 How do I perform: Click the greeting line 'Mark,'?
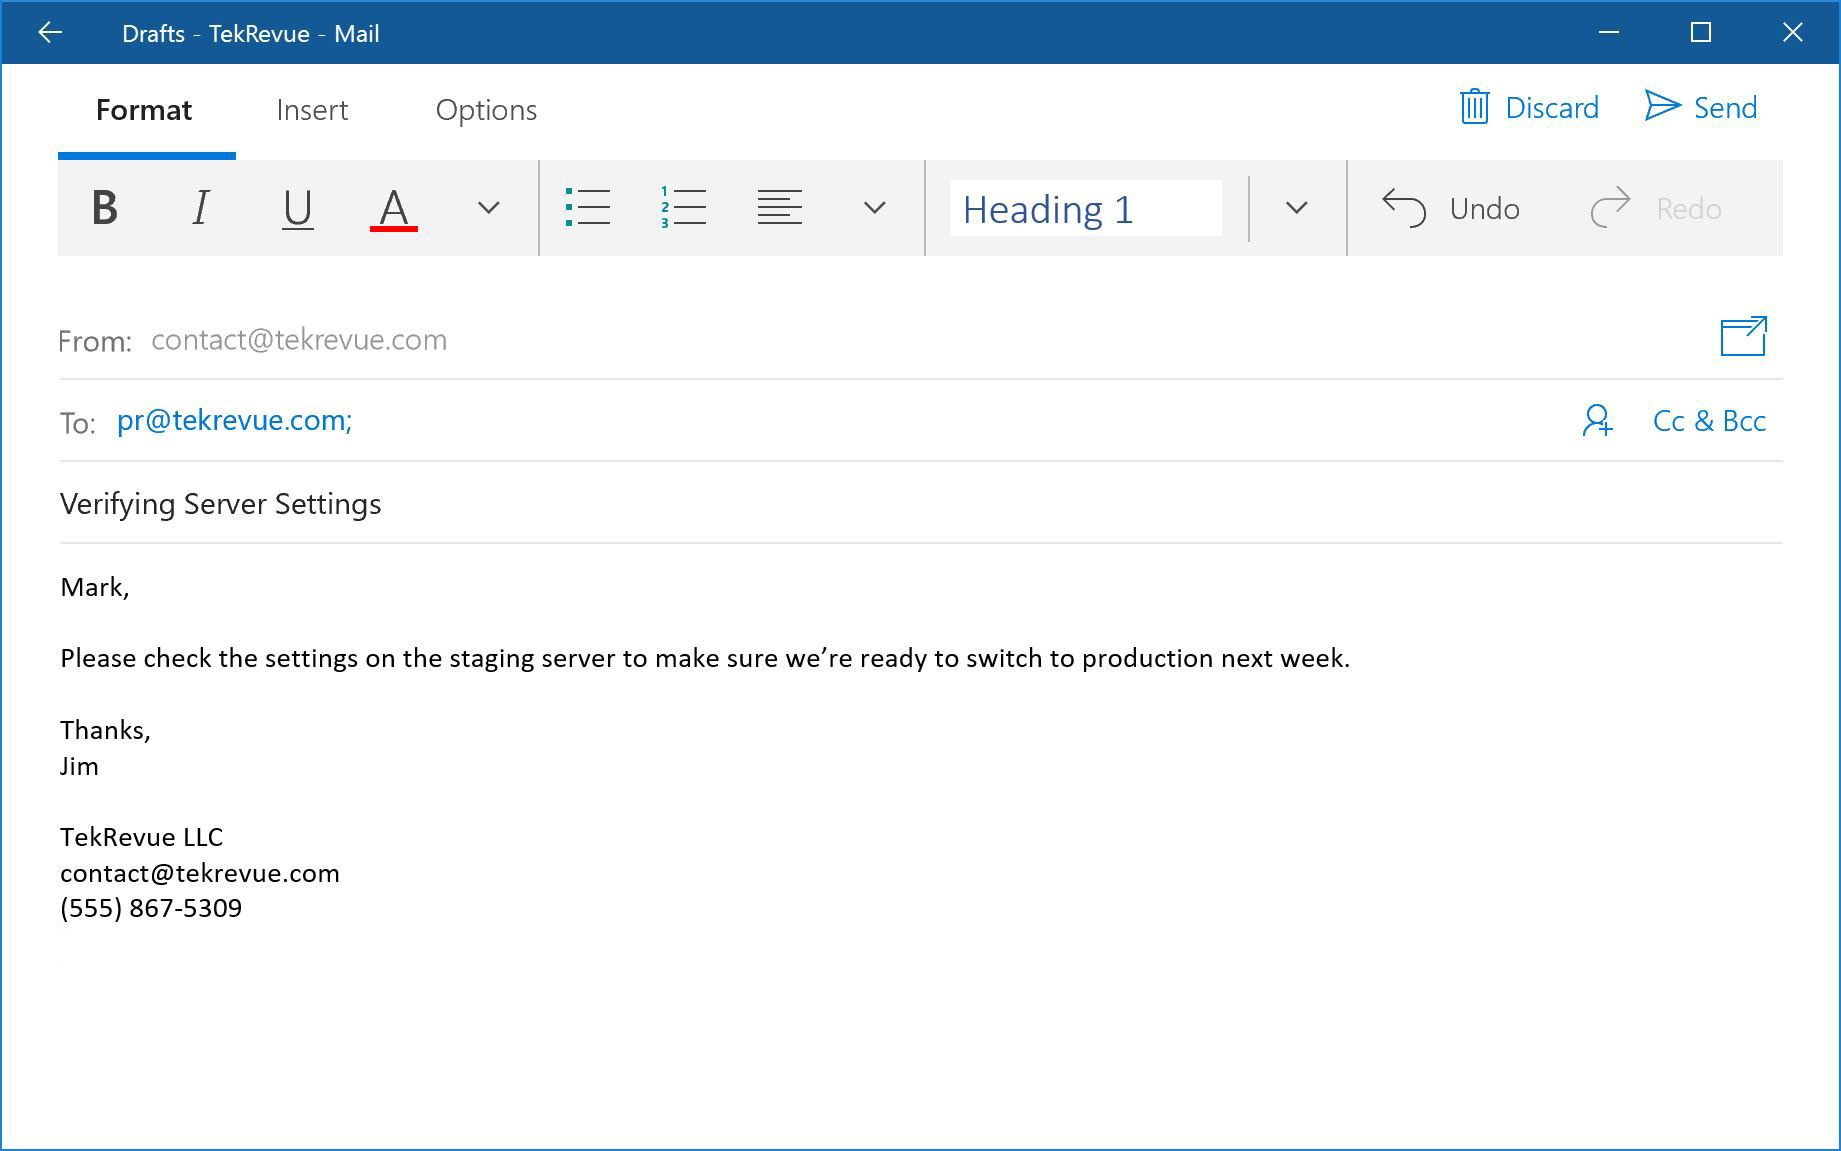pyautogui.click(x=95, y=587)
